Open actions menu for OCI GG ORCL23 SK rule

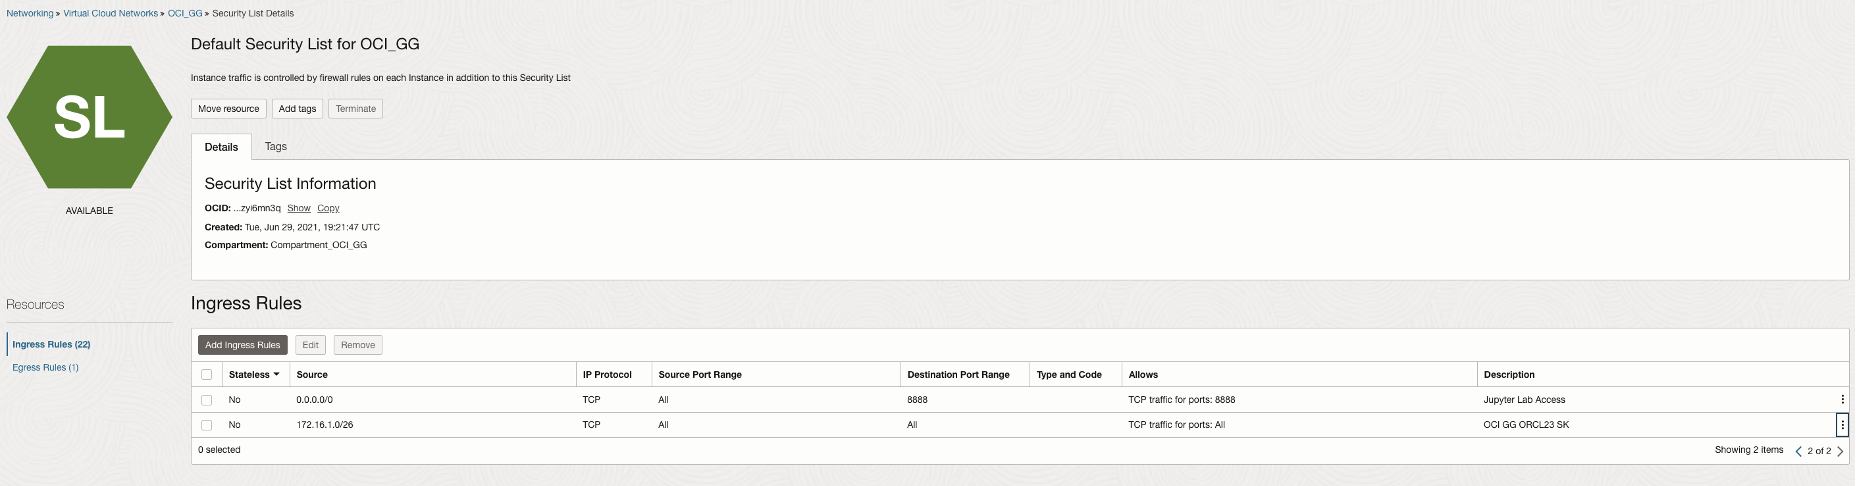coord(1842,425)
